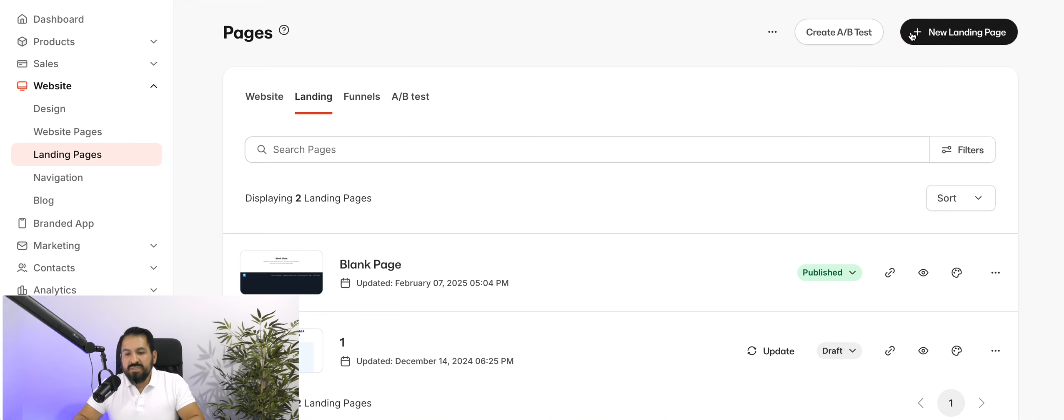
Task: Click copy link icon for page 1
Action: click(x=890, y=351)
